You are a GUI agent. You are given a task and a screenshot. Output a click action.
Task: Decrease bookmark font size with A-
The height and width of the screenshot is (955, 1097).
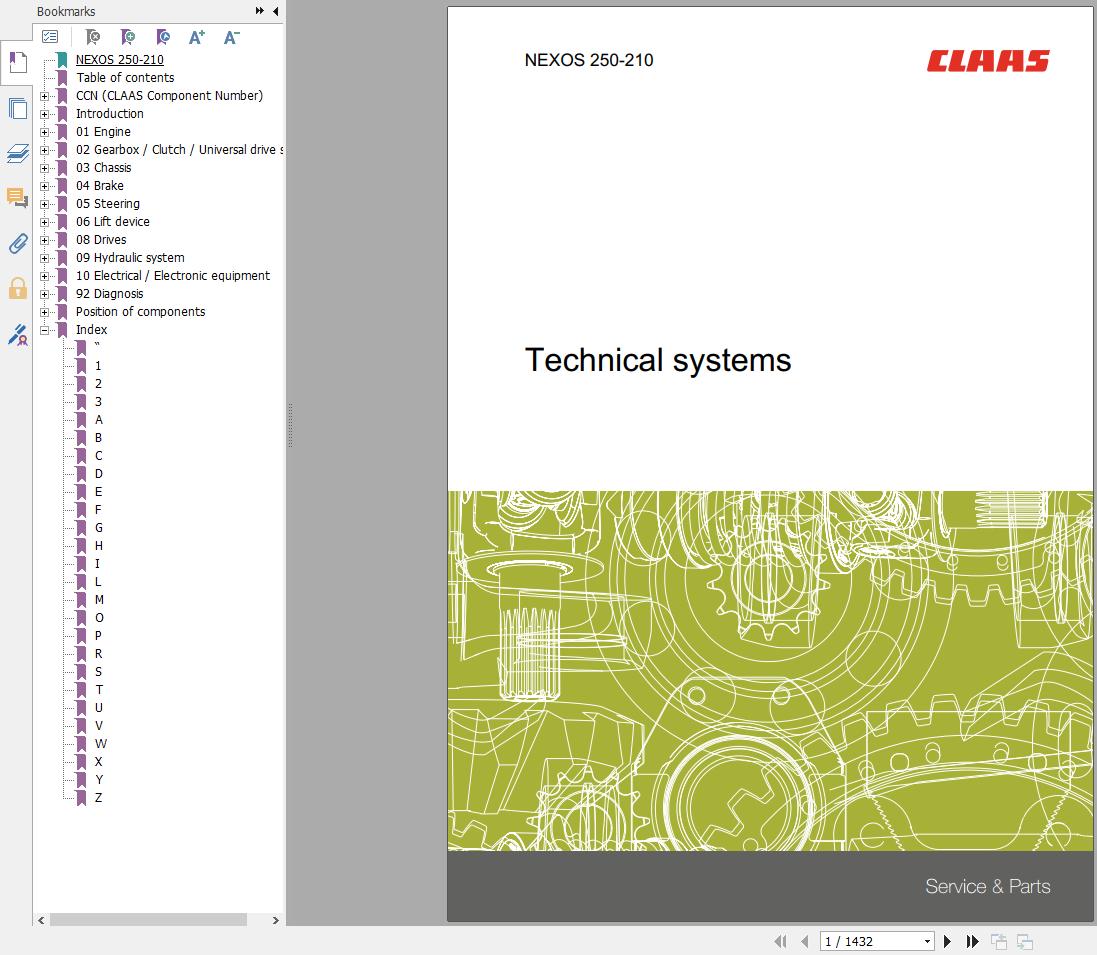coord(231,37)
